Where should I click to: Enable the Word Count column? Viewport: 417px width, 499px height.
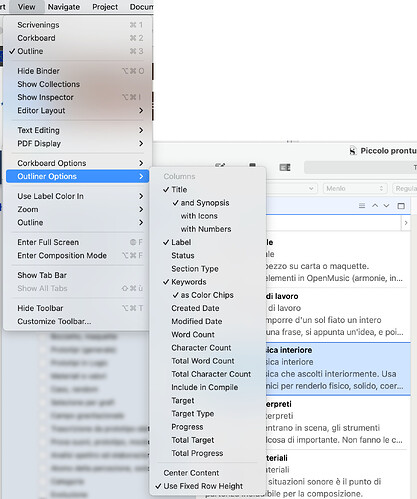coord(193,335)
